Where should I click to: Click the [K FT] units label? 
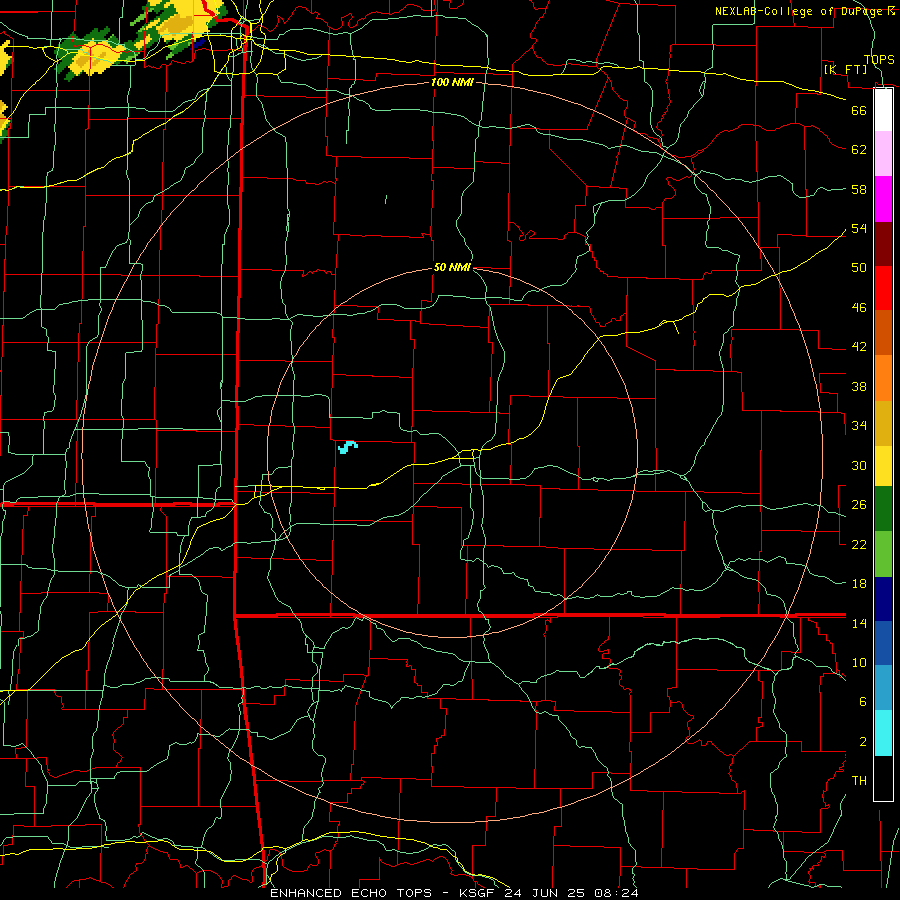point(845,69)
